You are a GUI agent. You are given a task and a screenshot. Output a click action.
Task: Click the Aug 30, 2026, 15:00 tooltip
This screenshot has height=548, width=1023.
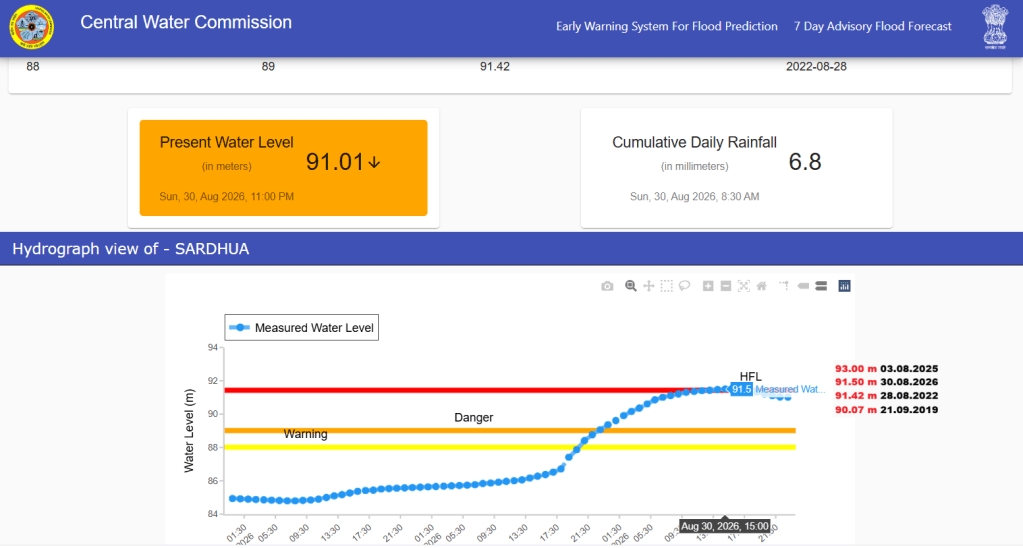tap(725, 526)
